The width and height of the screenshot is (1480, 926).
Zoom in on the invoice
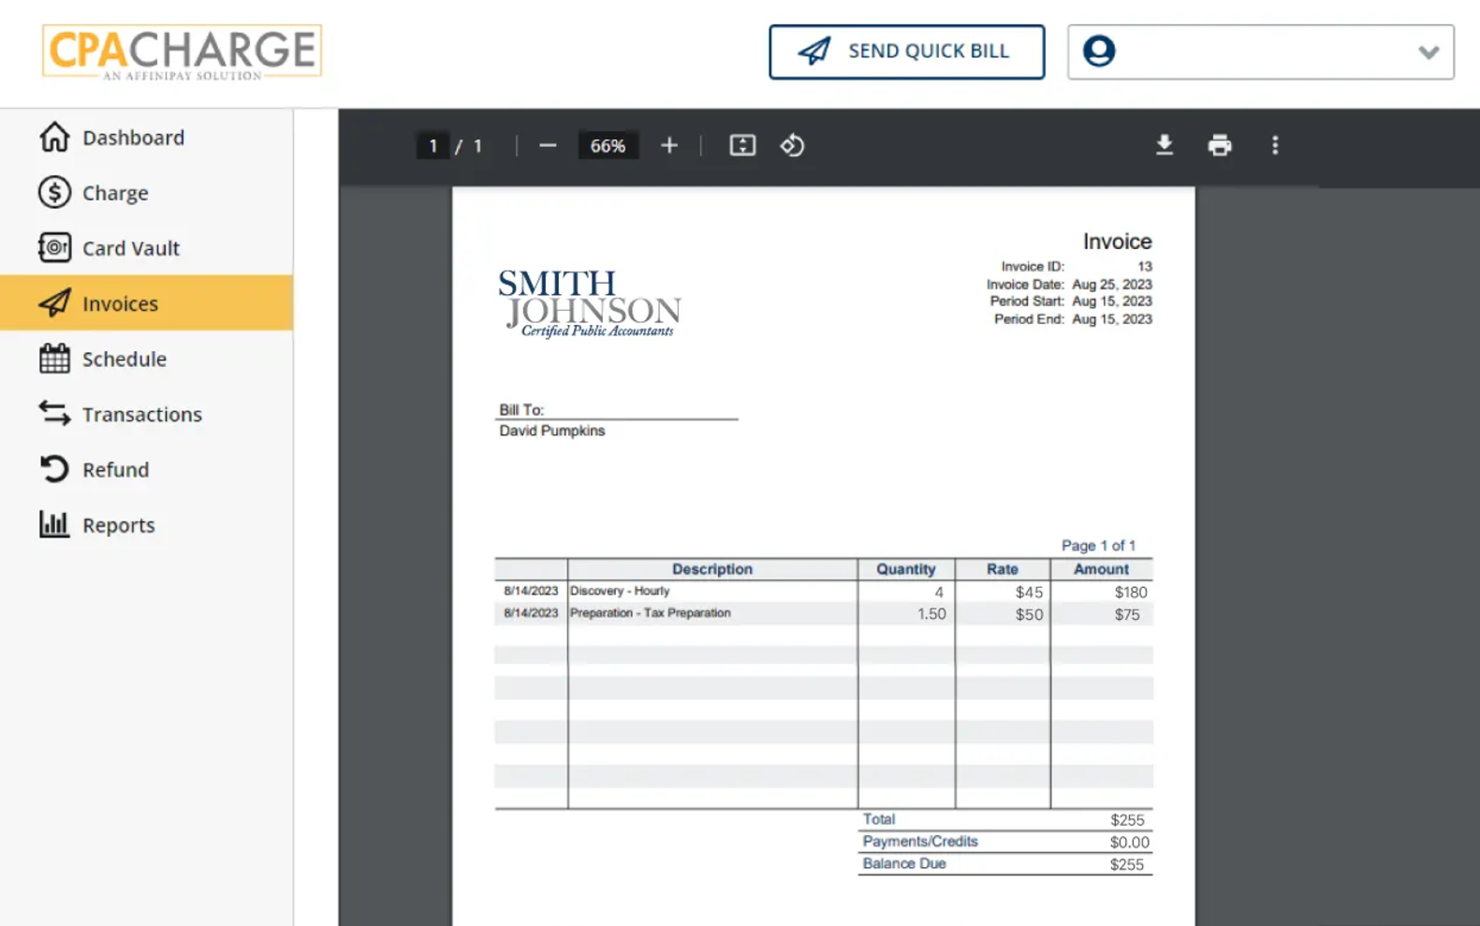[x=668, y=145]
